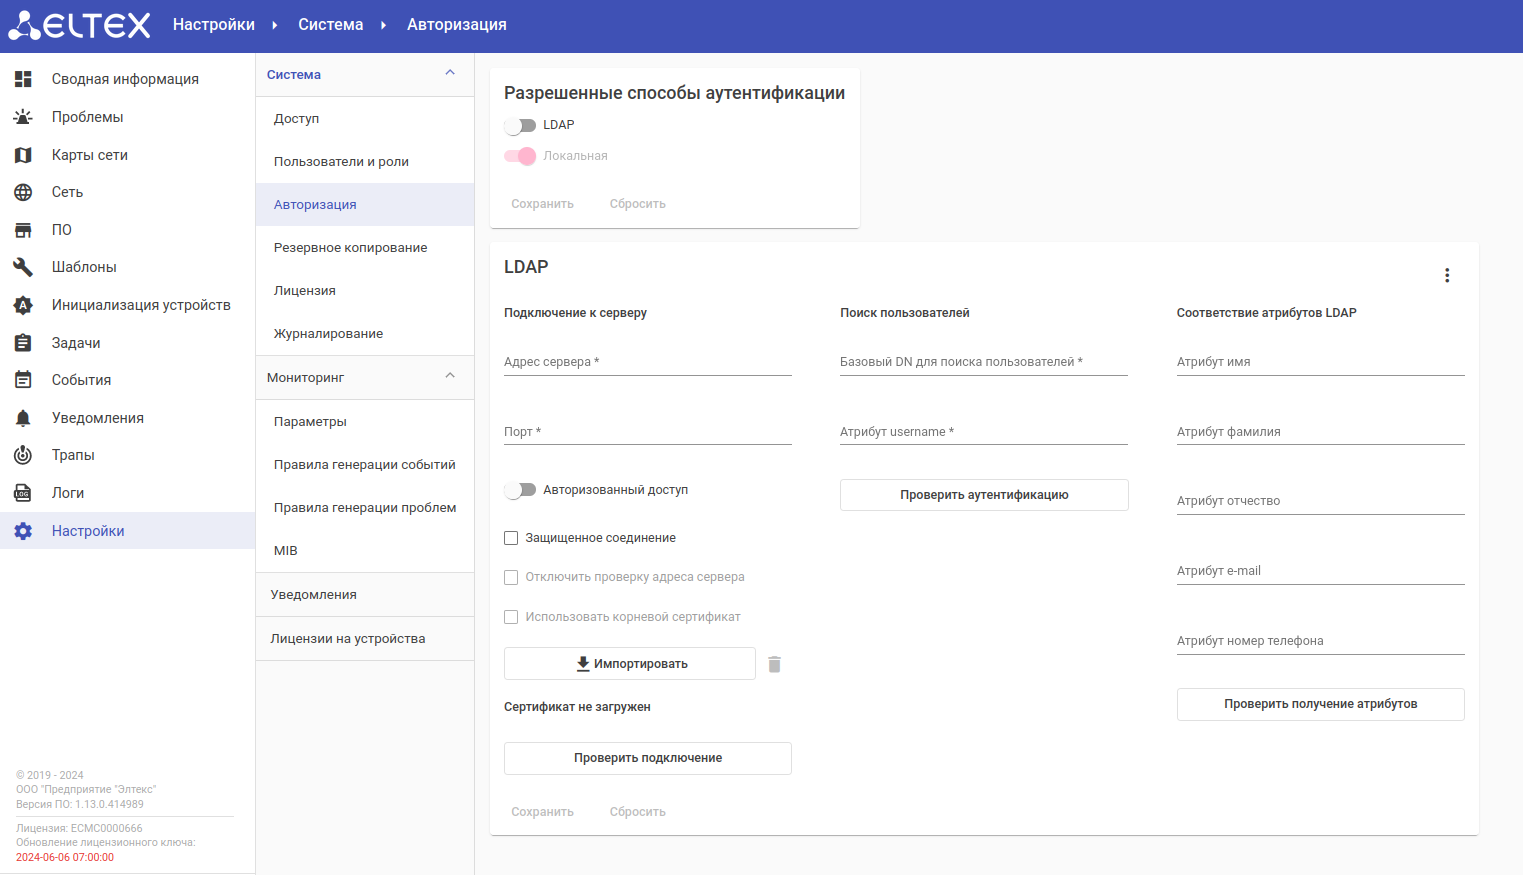Open the LDAP three-dots menu
Viewport: 1523px width, 875px height.
point(1447,275)
